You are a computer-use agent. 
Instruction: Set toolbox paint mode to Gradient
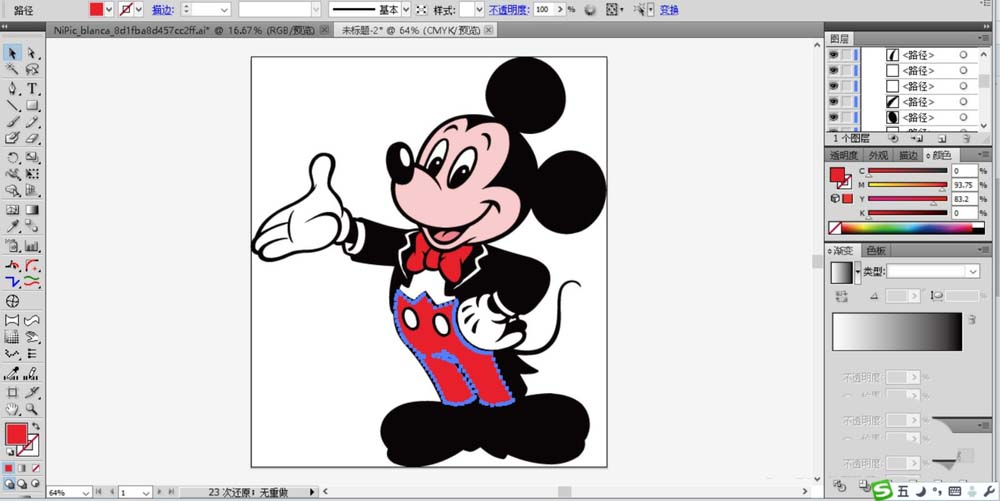click(22, 468)
